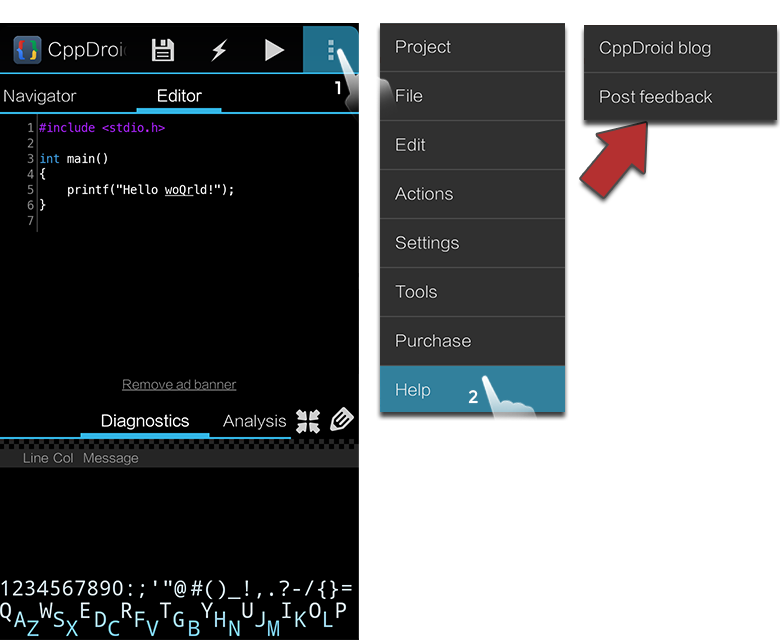
Task: Tap the opening brace on line 4
Action: coord(42,174)
